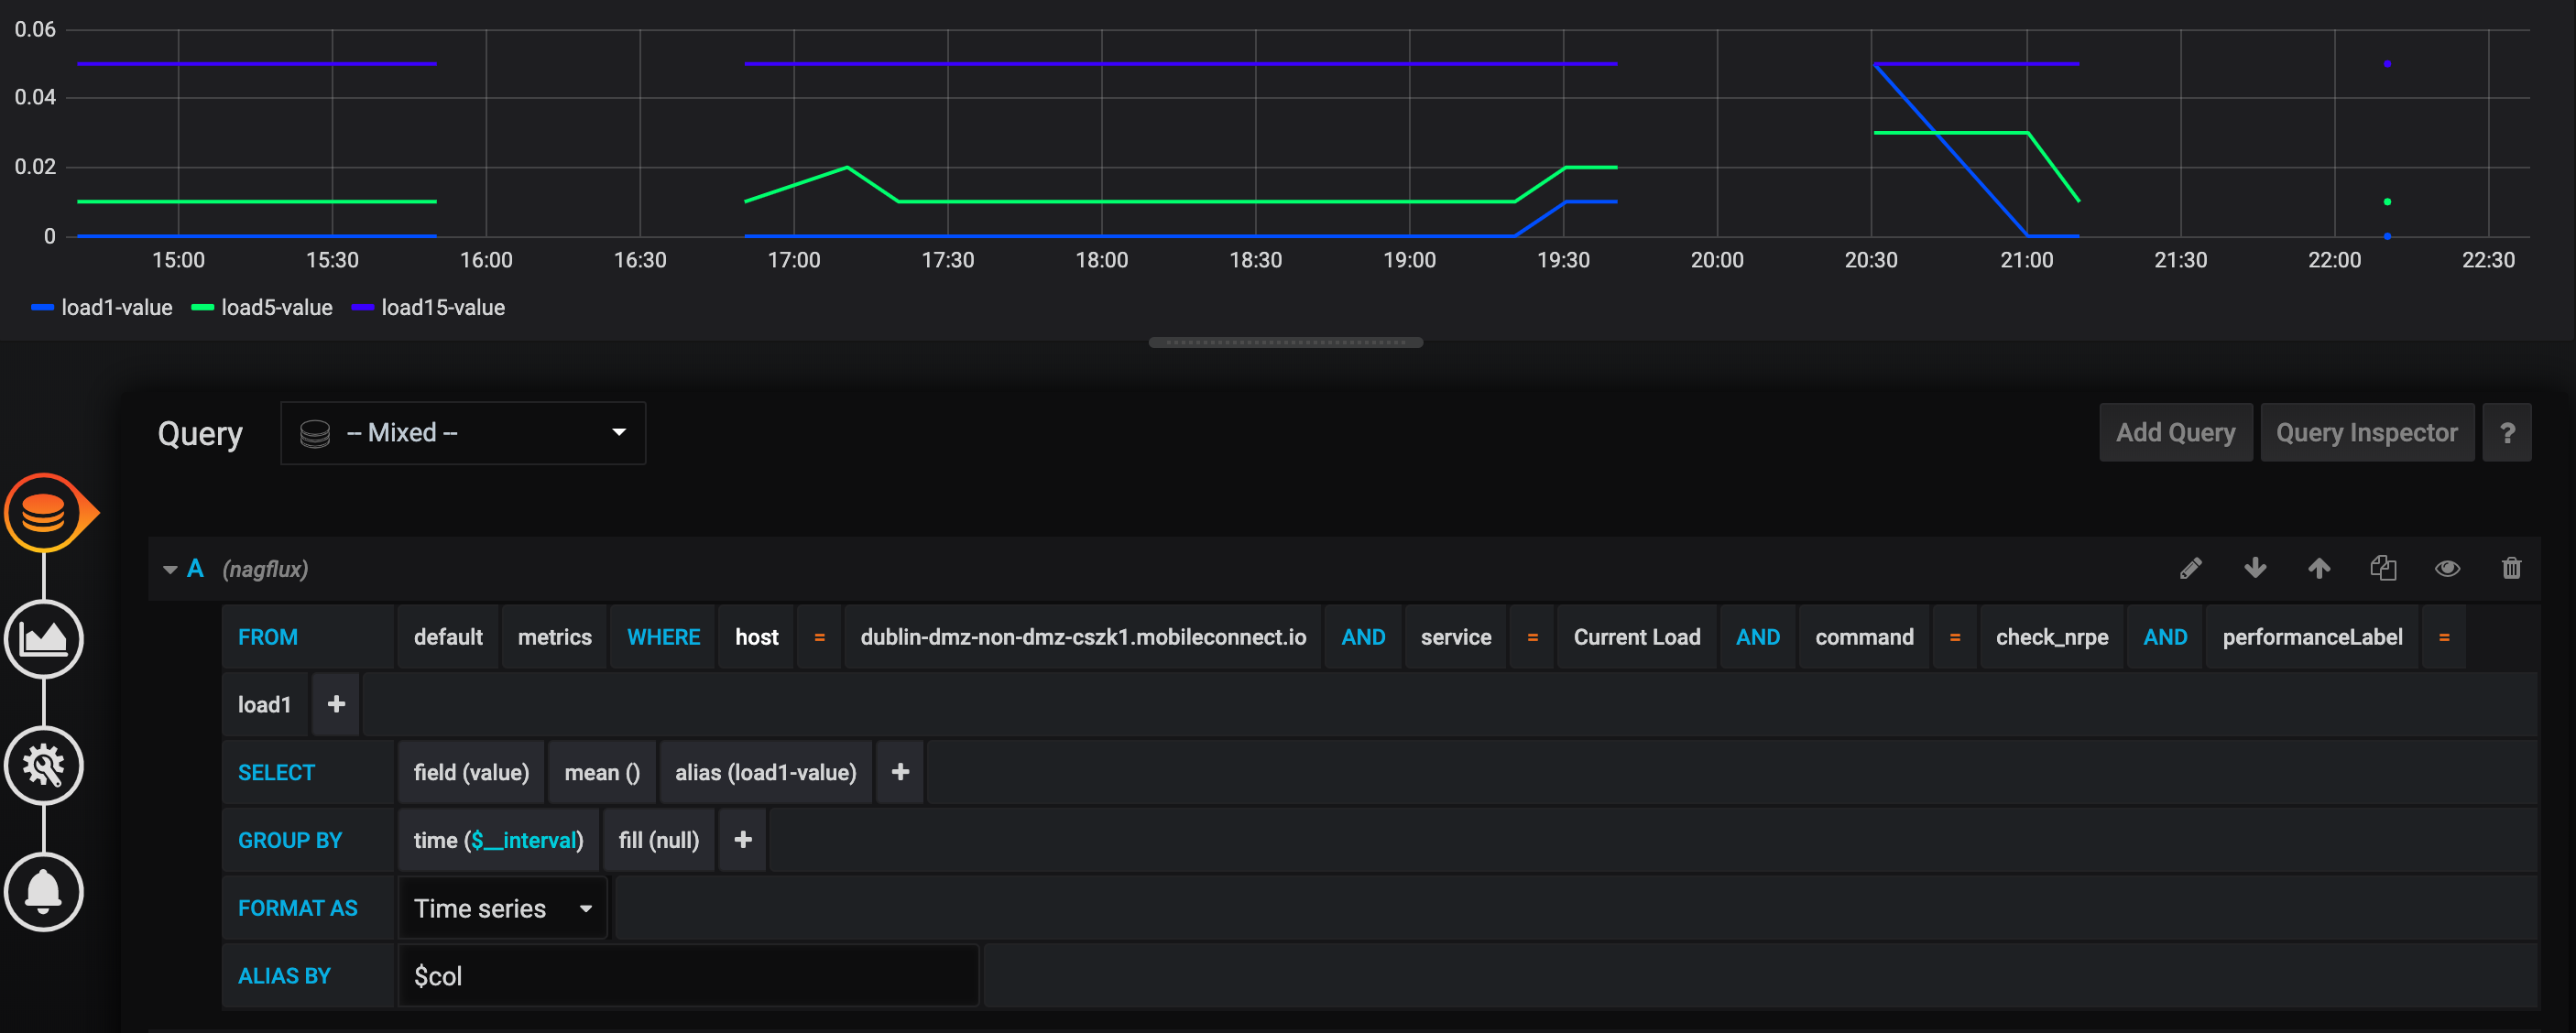The height and width of the screenshot is (1033, 2576).
Task: Add a SELECT function with plus button
Action: click(900, 772)
